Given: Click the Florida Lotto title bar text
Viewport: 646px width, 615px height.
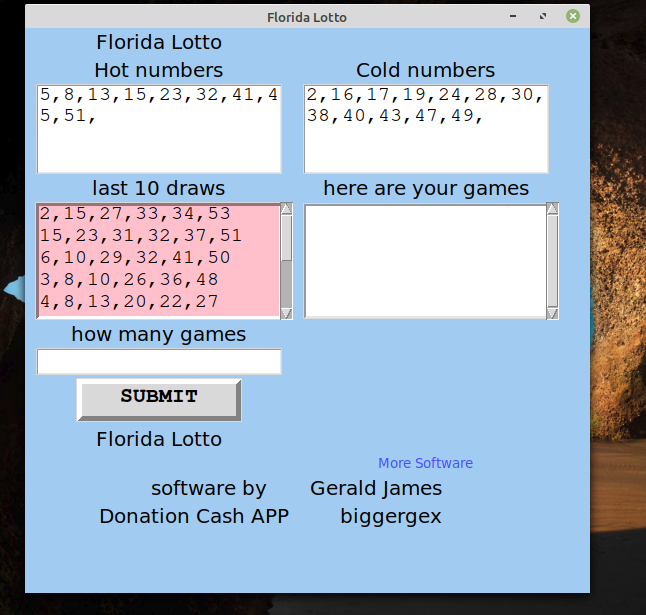Looking at the screenshot, I should 307,17.
